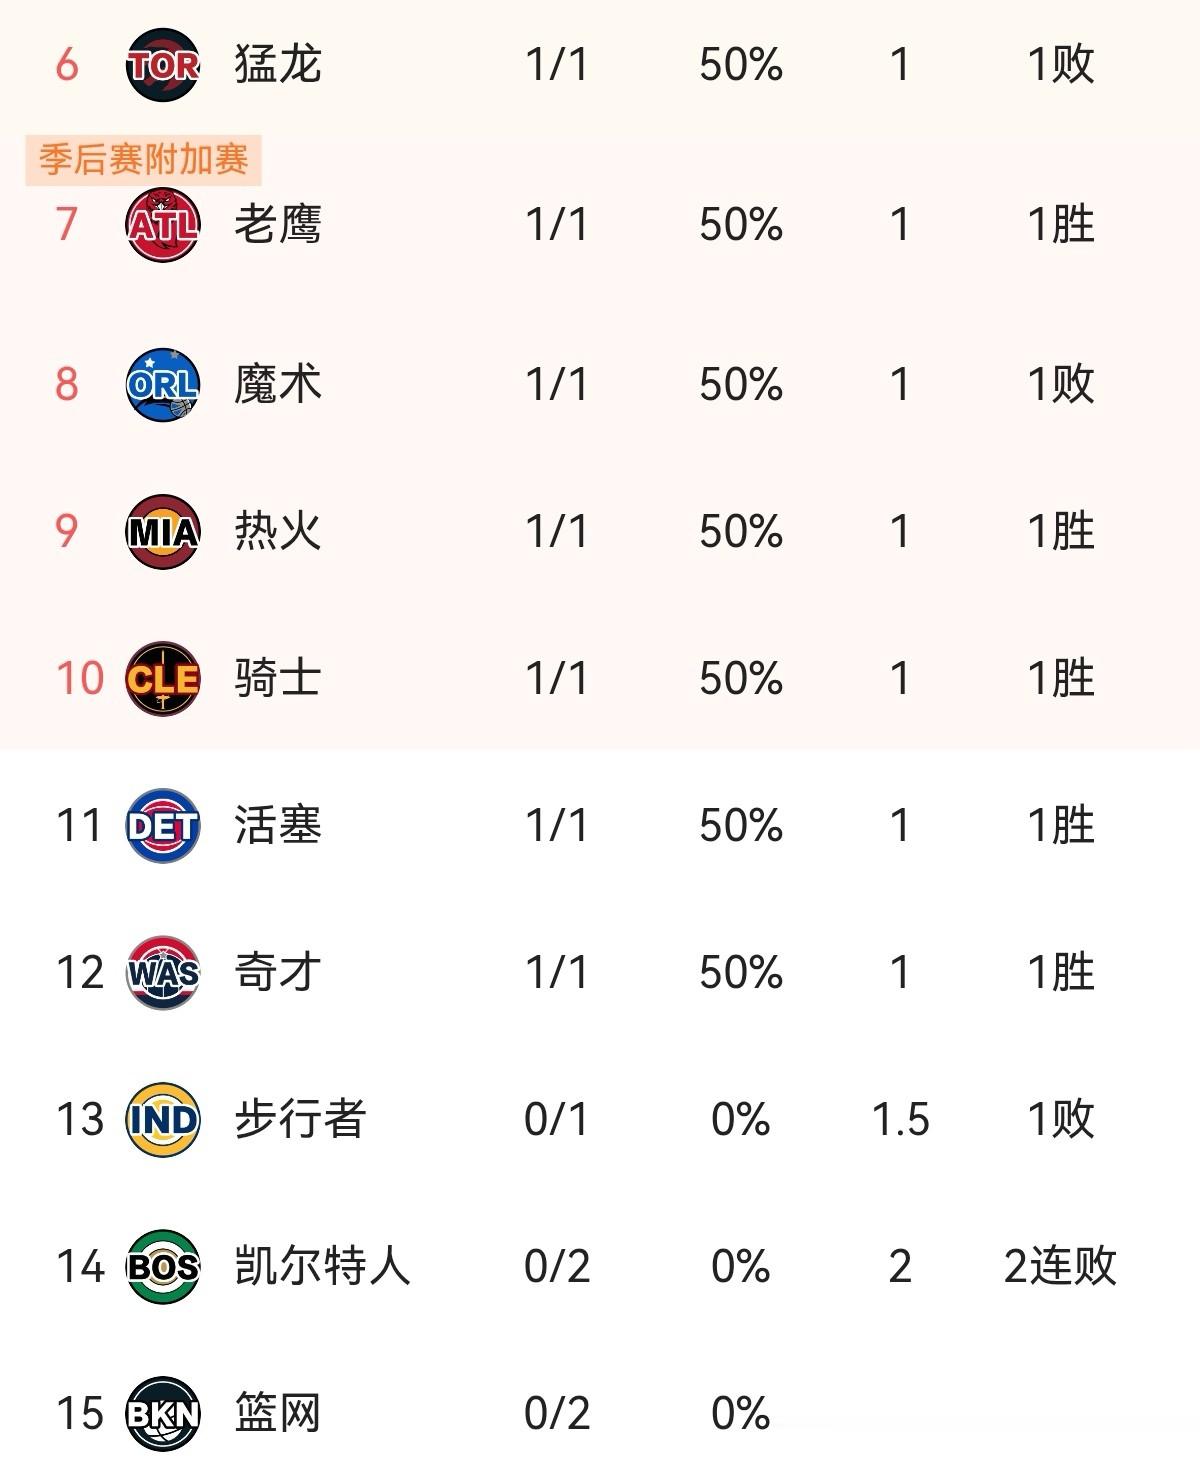1200x1475 pixels.
Task: Tap the Toronto Raptors TOR logo
Action: click(x=163, y=65)
